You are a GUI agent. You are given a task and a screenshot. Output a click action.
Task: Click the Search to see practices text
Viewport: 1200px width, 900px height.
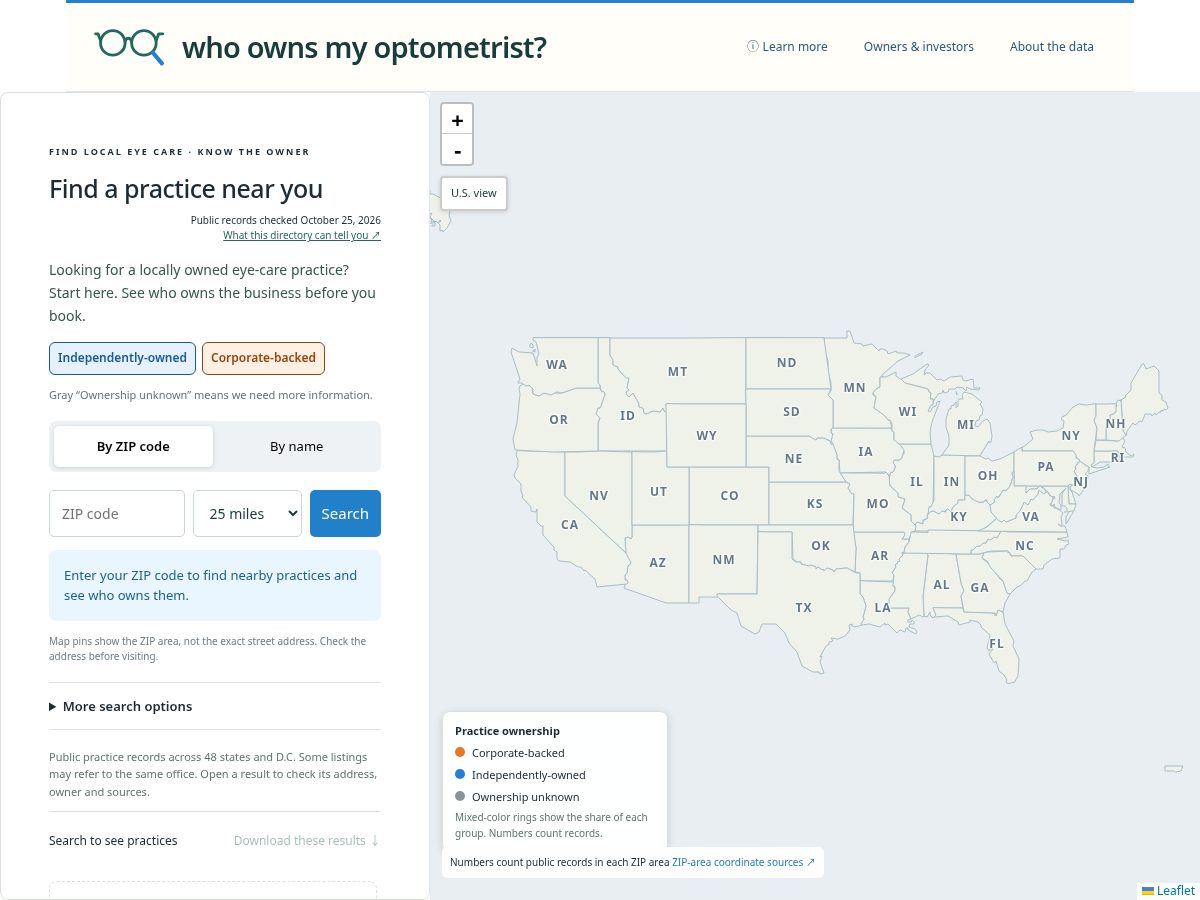pyautogui.click(x=113, y=841)
